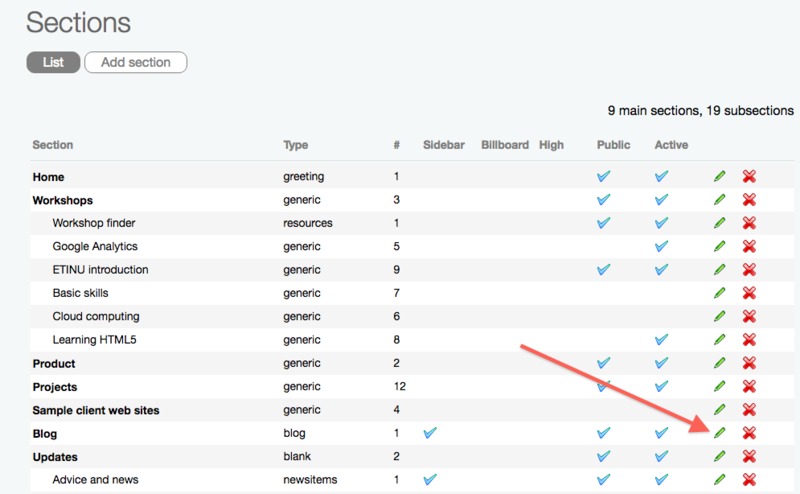Open the Workshop finder subsection
The height and width of the screenshot is (494, 800).
94,223
